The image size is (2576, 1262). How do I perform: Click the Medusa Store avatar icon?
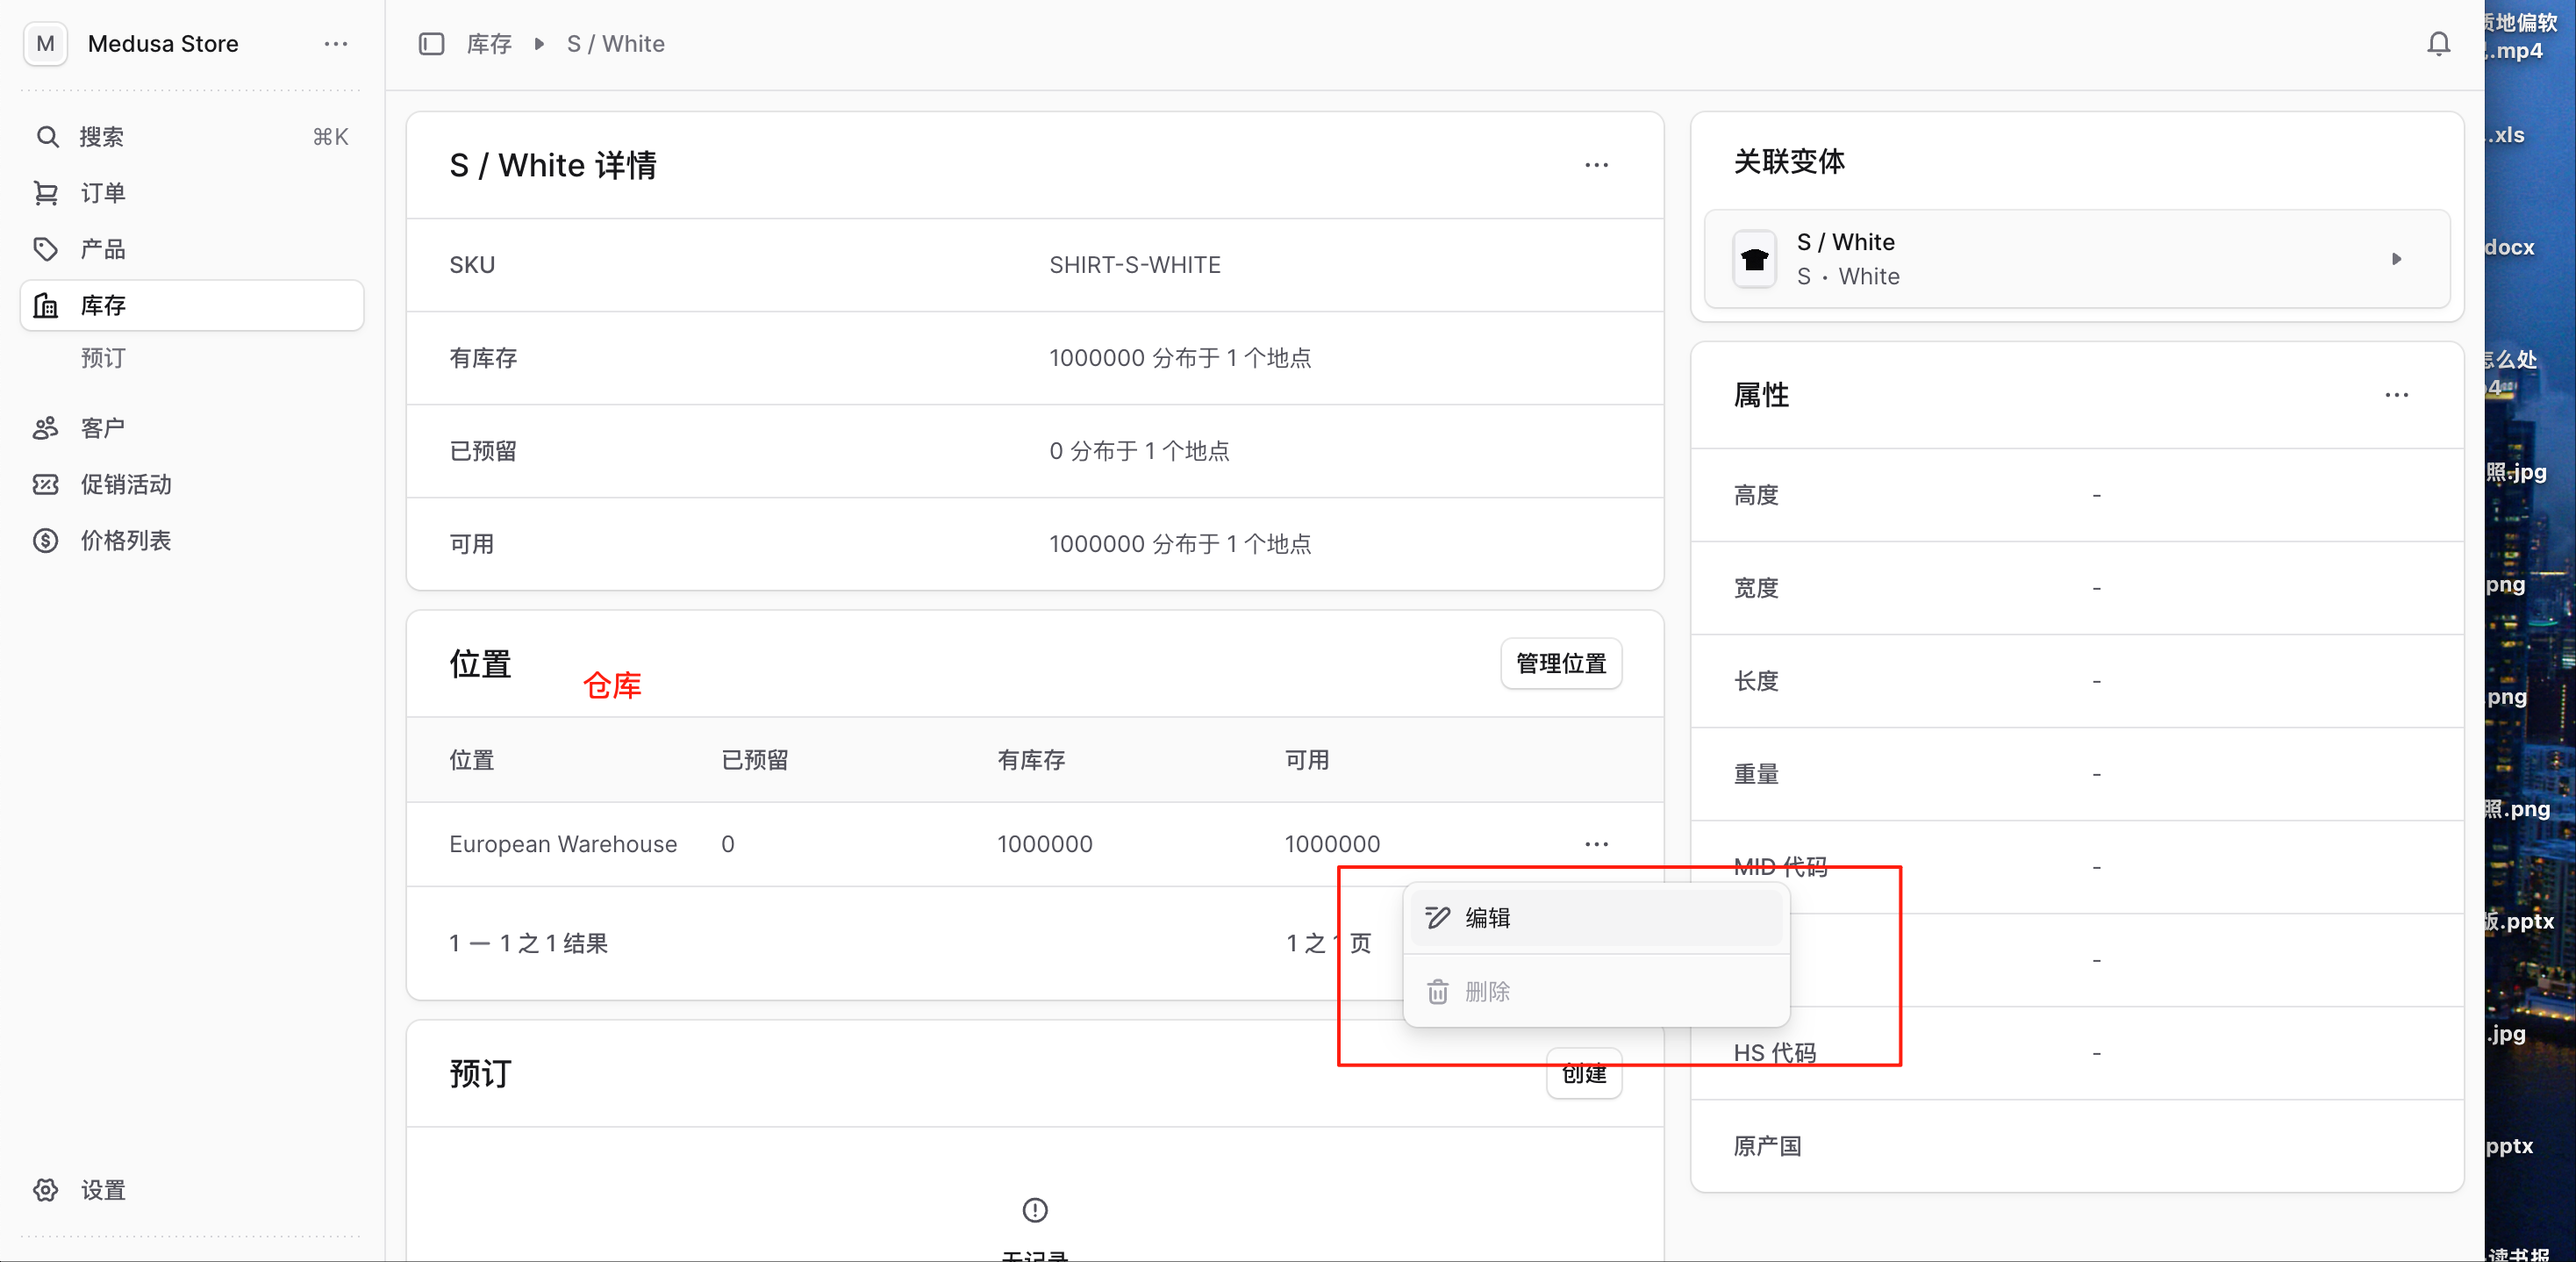click(45, 44)
